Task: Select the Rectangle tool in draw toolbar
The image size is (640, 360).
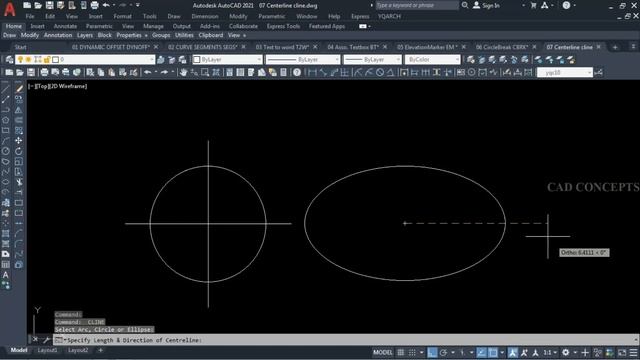Action: click(5, 131)
